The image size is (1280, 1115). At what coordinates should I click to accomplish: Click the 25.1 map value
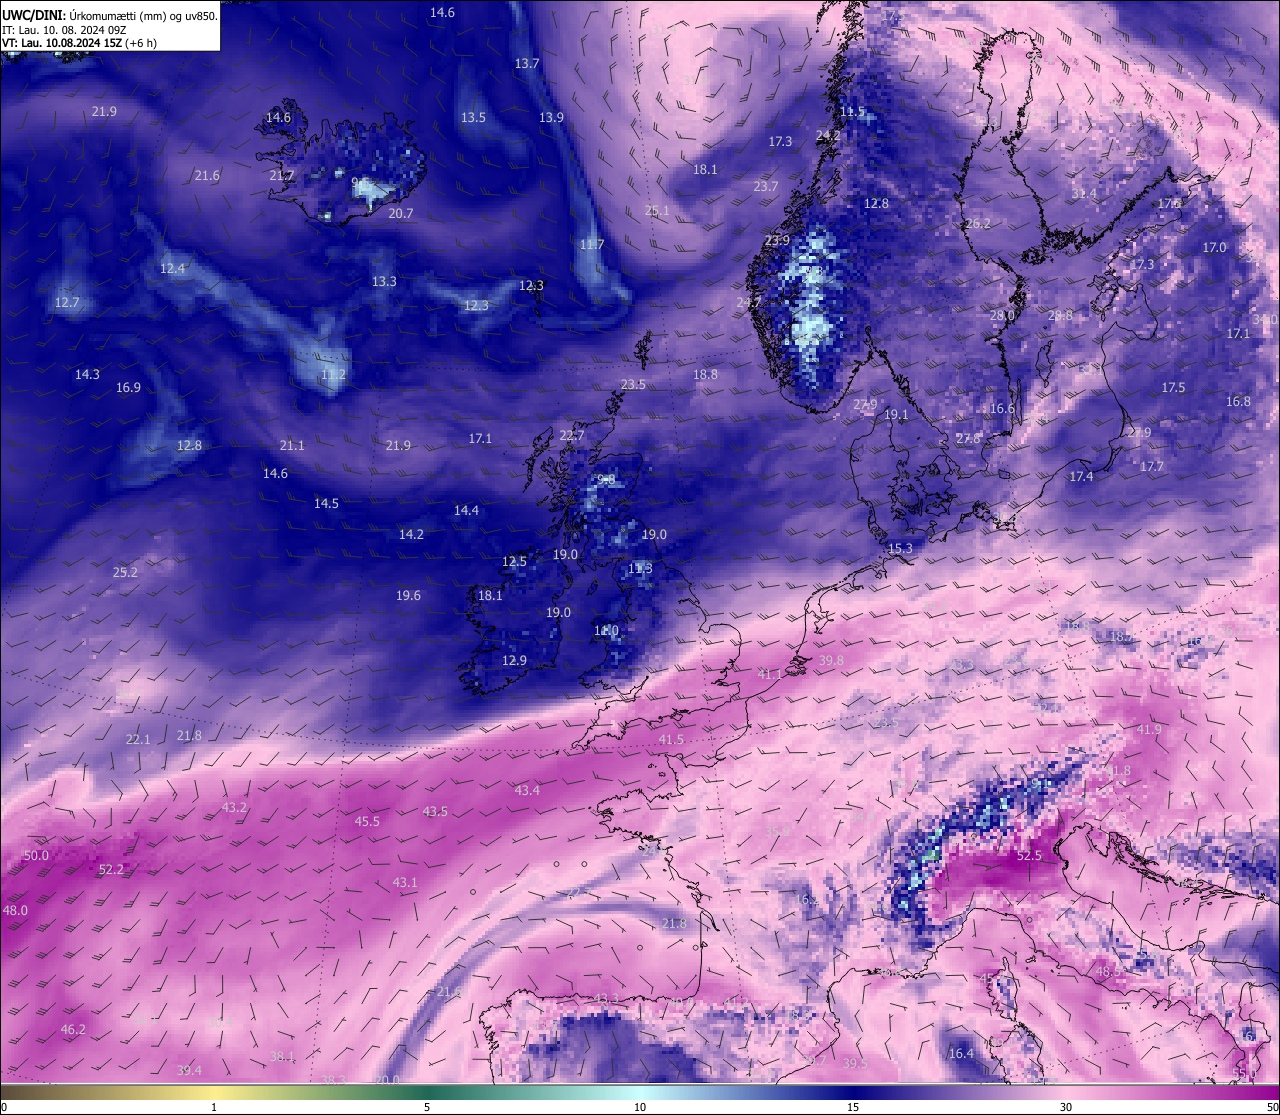tap(657, 211)
